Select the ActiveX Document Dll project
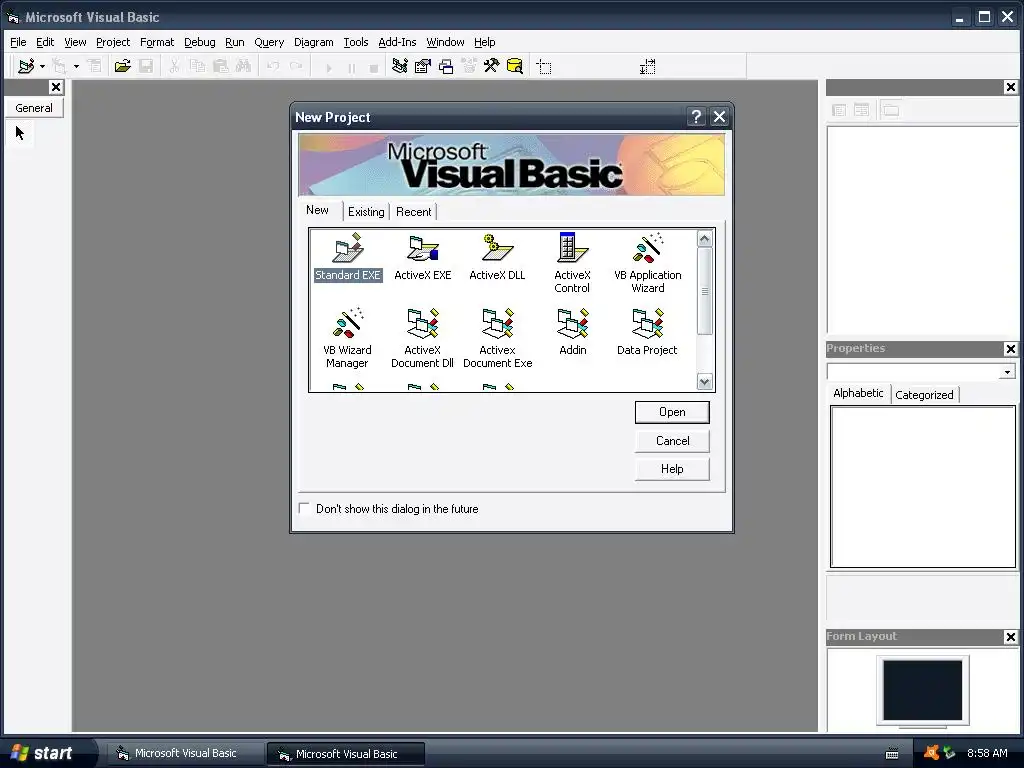Screen dimensions: 1024x768 pos(423,338)
